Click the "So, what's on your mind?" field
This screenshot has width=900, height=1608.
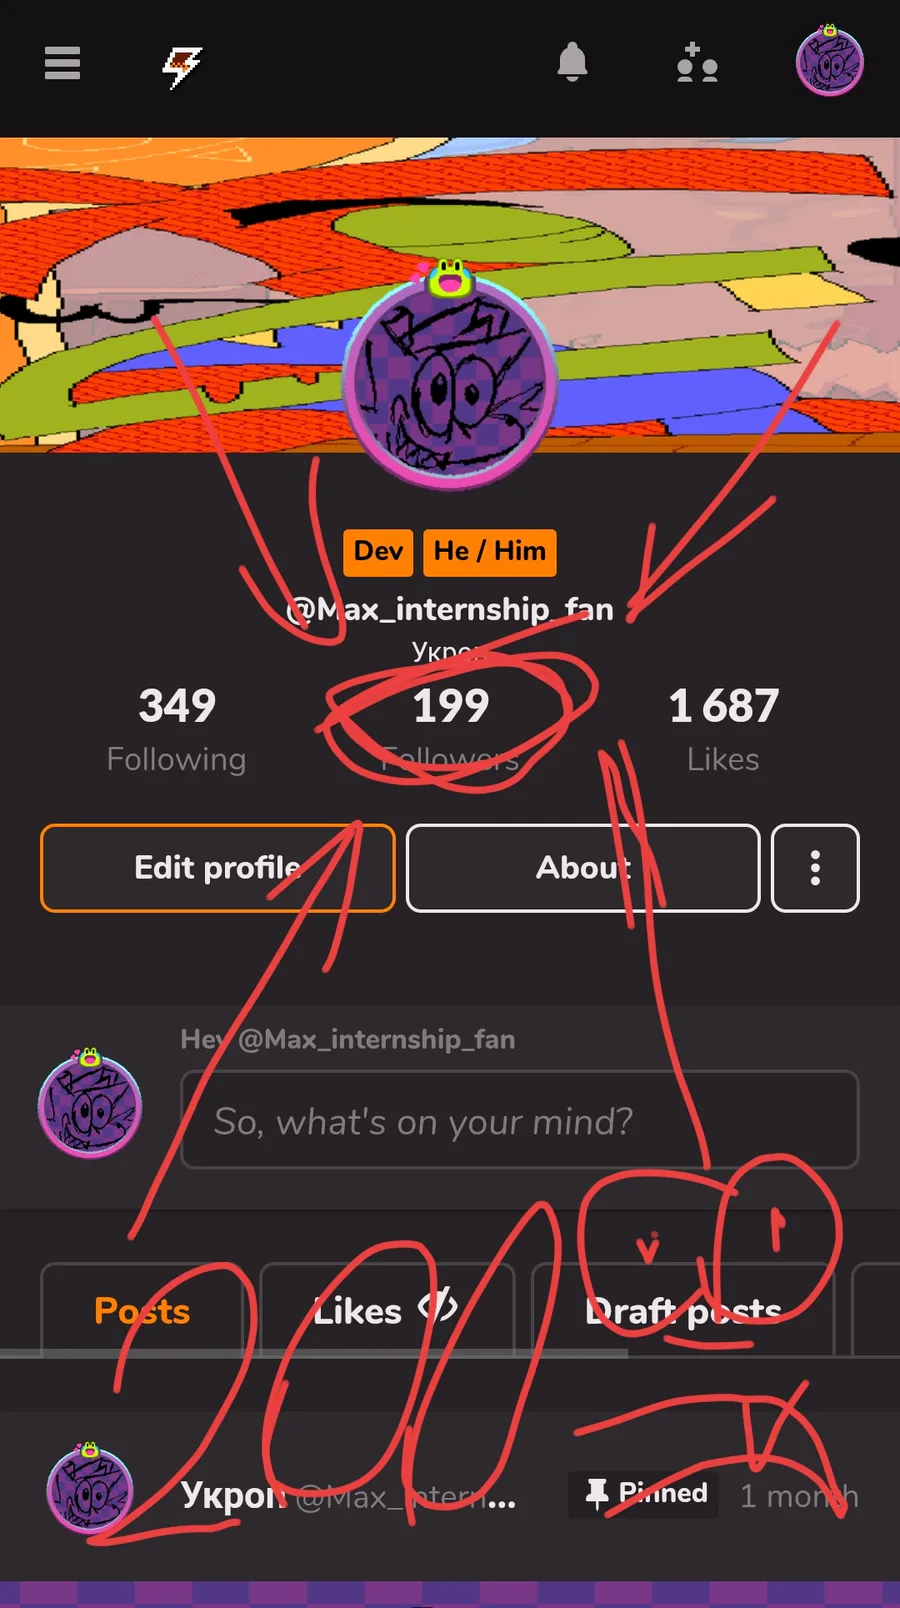pos(520,1120)
